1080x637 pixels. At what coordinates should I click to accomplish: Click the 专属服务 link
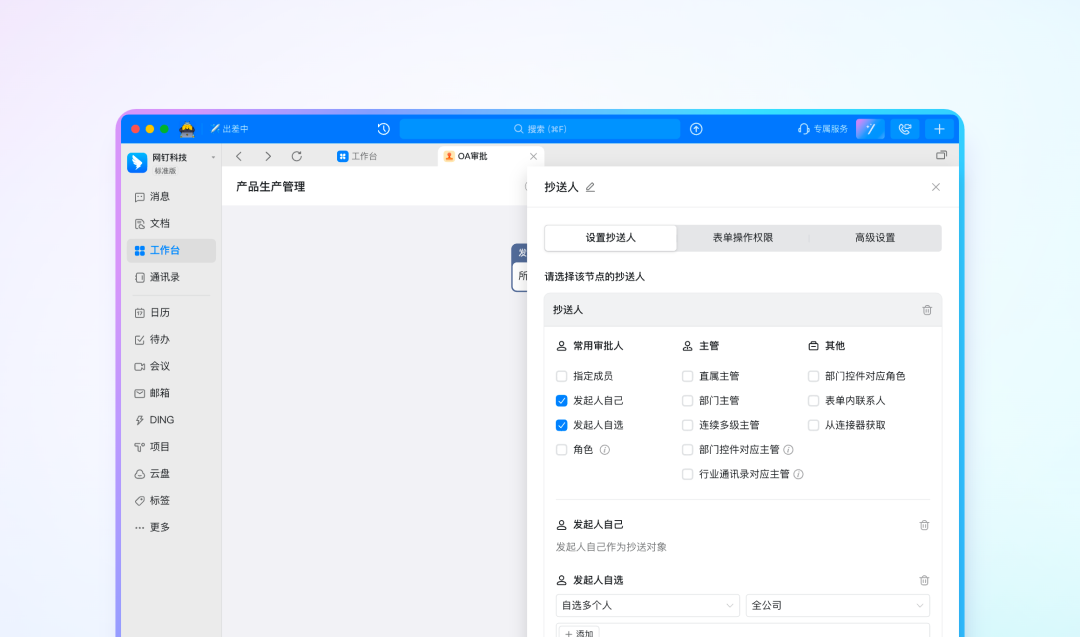coord(823,129)
